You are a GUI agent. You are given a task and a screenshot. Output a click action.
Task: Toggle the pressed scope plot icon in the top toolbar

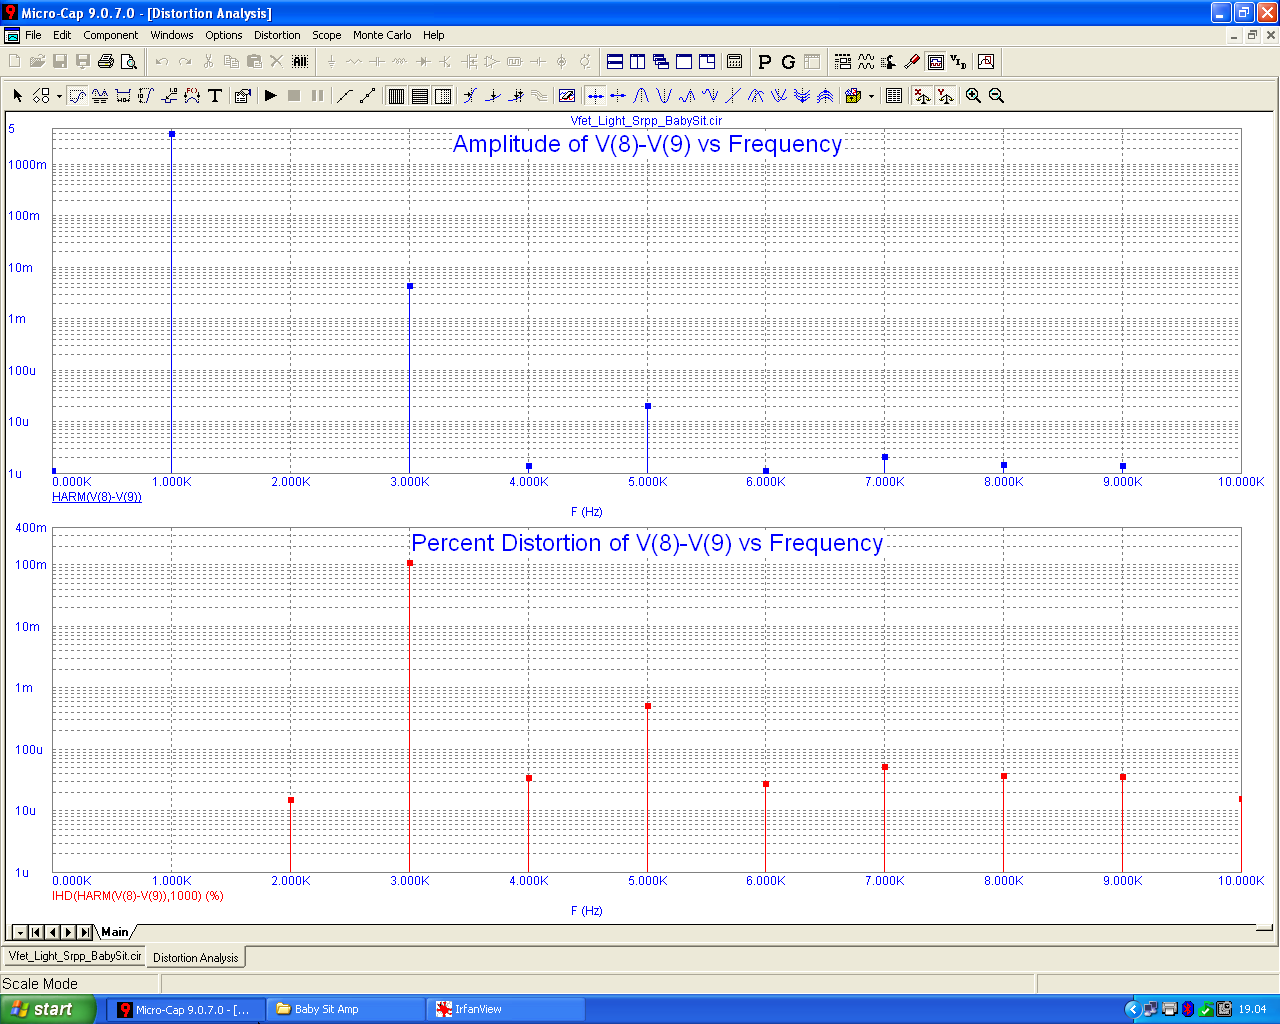936,62
